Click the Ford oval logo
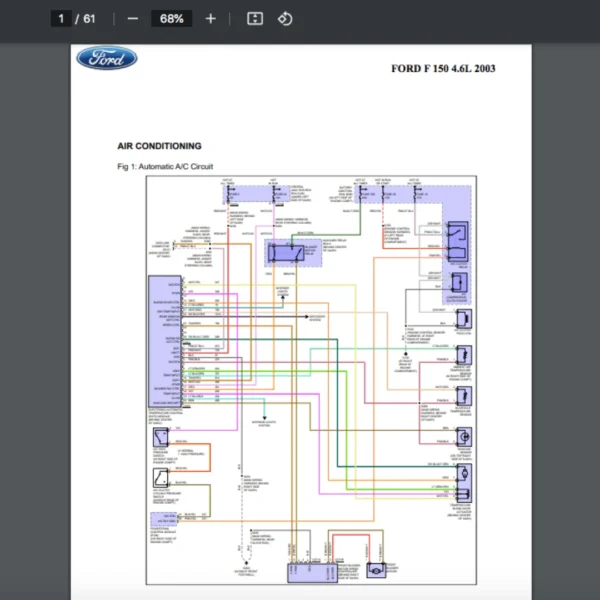Viewport: 600px width, 600px height. pos(107,58)
